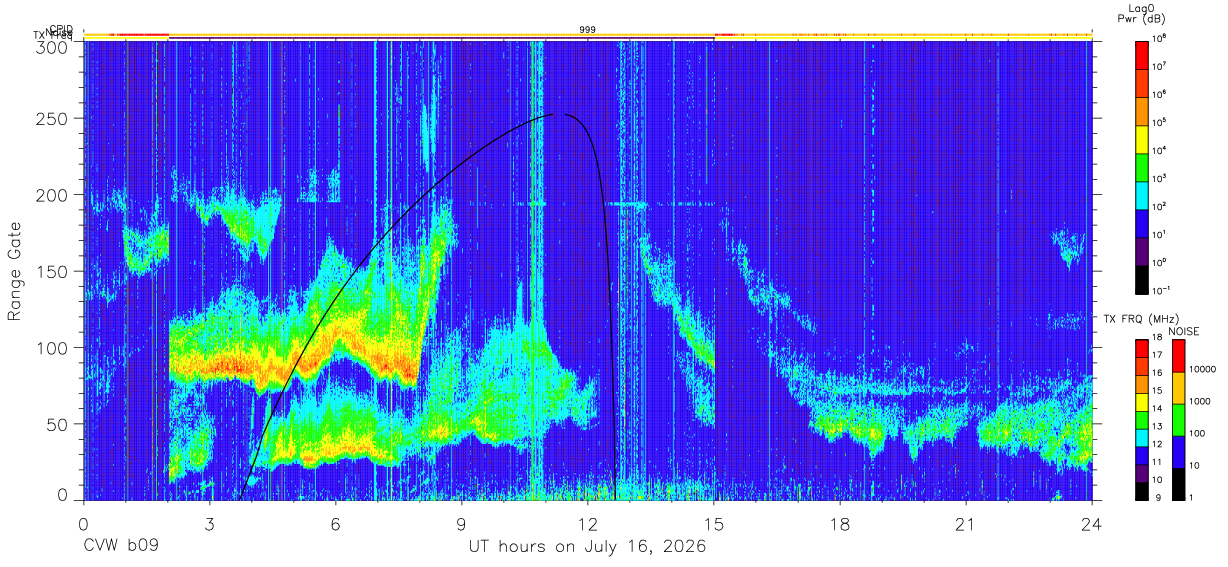This screenshot has height=567, width=1228.
Task: Click the x-axis tick label 15
Action: (714, 523)
